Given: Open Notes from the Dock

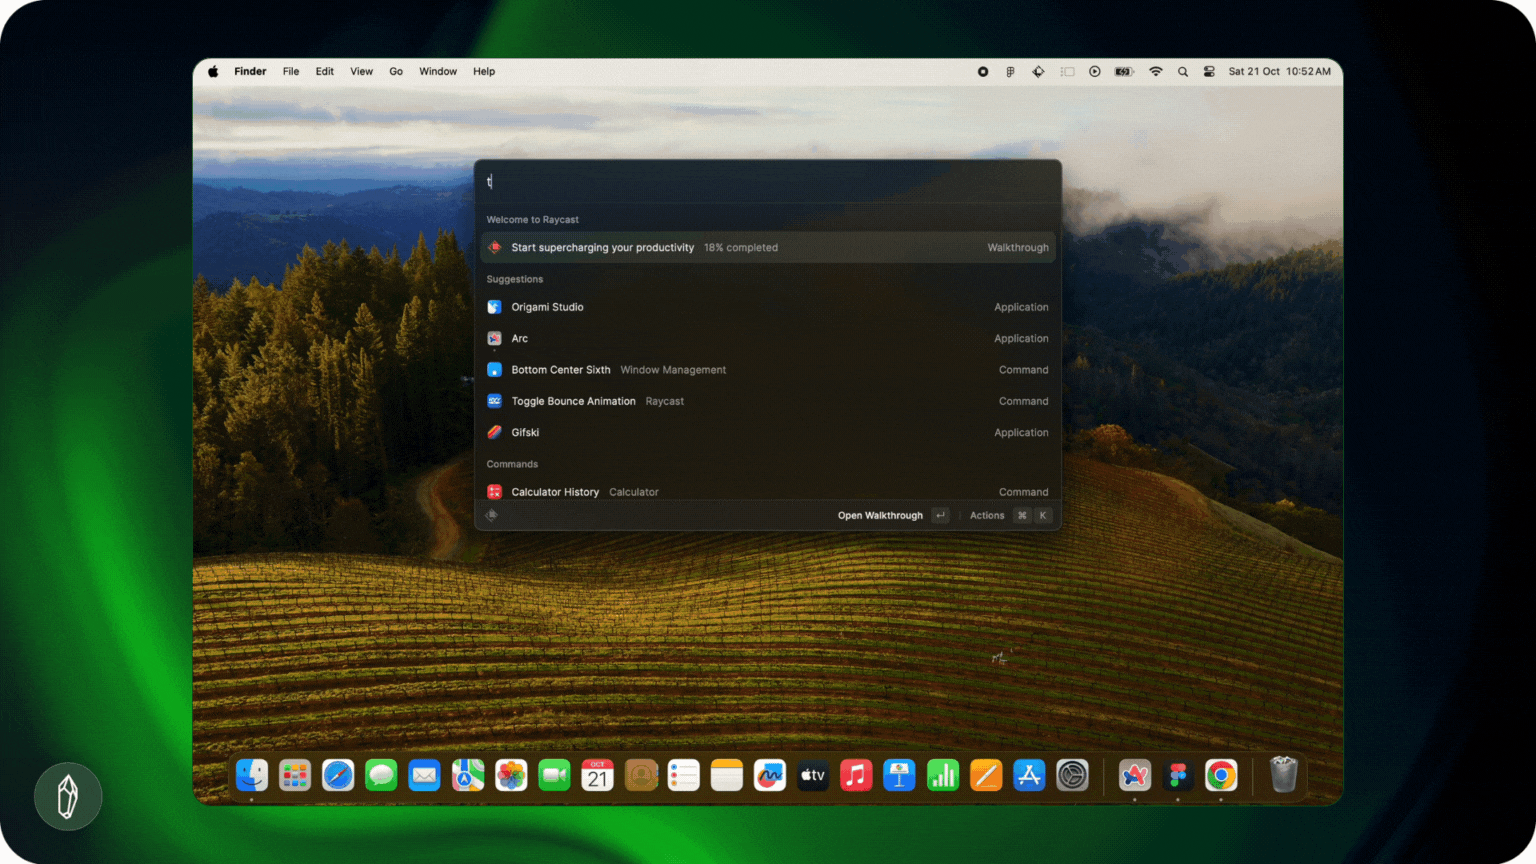Looking at the screenshot, I should [x=727, y=775].
